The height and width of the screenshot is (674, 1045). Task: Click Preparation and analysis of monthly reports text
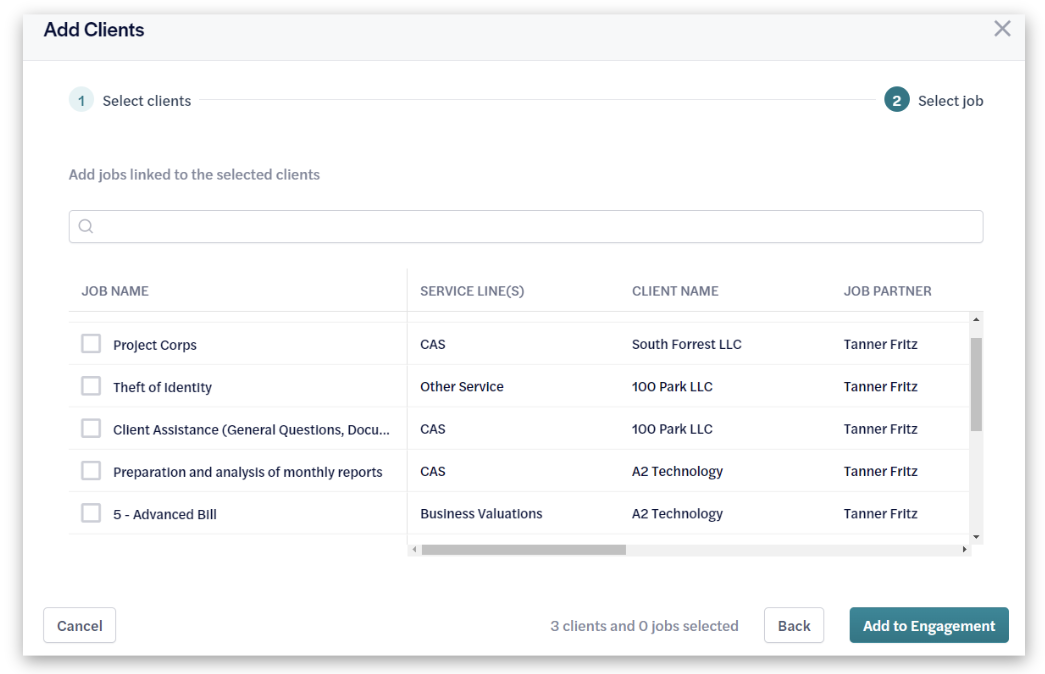(248, 472)
